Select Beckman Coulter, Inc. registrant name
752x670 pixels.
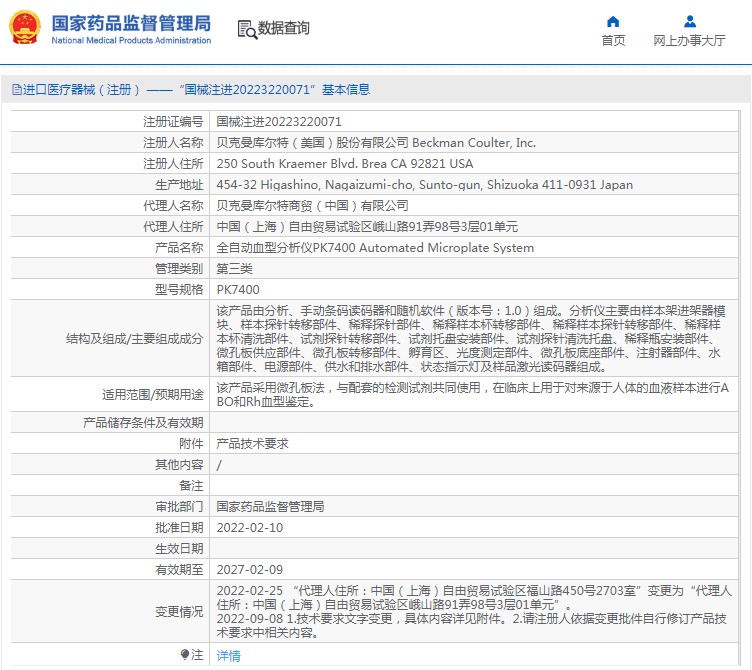474,143
